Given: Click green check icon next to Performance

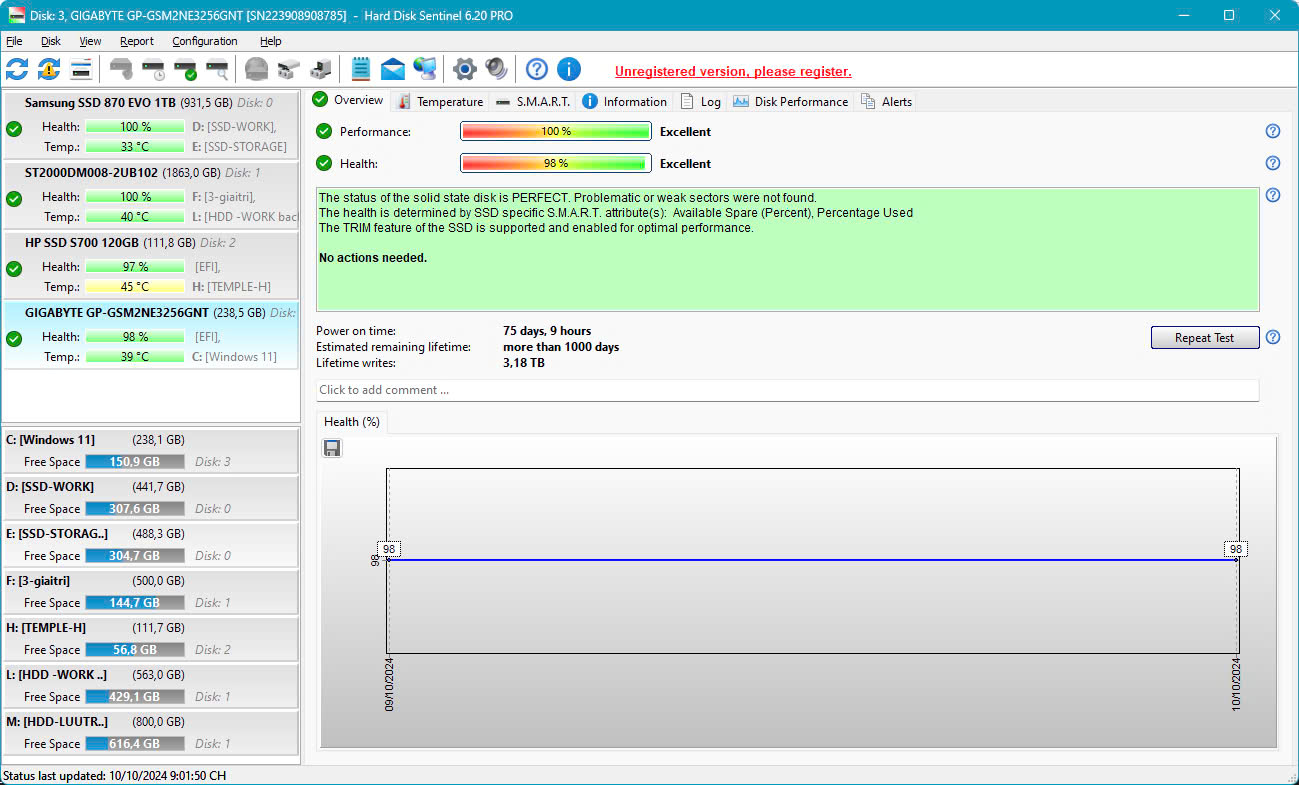Looking at the screenshot, I should 324,131.
